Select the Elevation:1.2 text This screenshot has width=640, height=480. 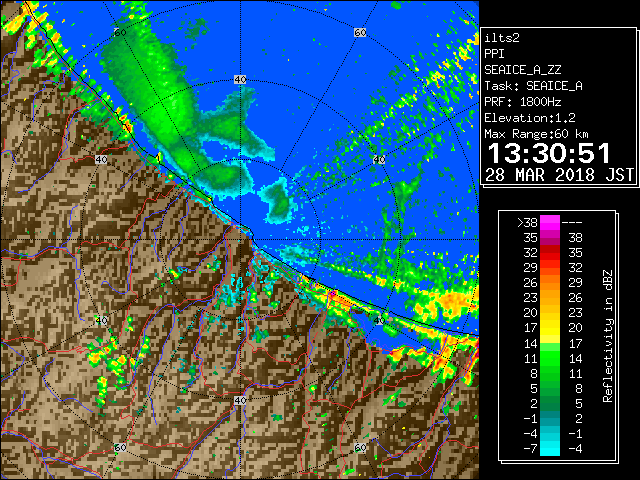click(529, 118)
